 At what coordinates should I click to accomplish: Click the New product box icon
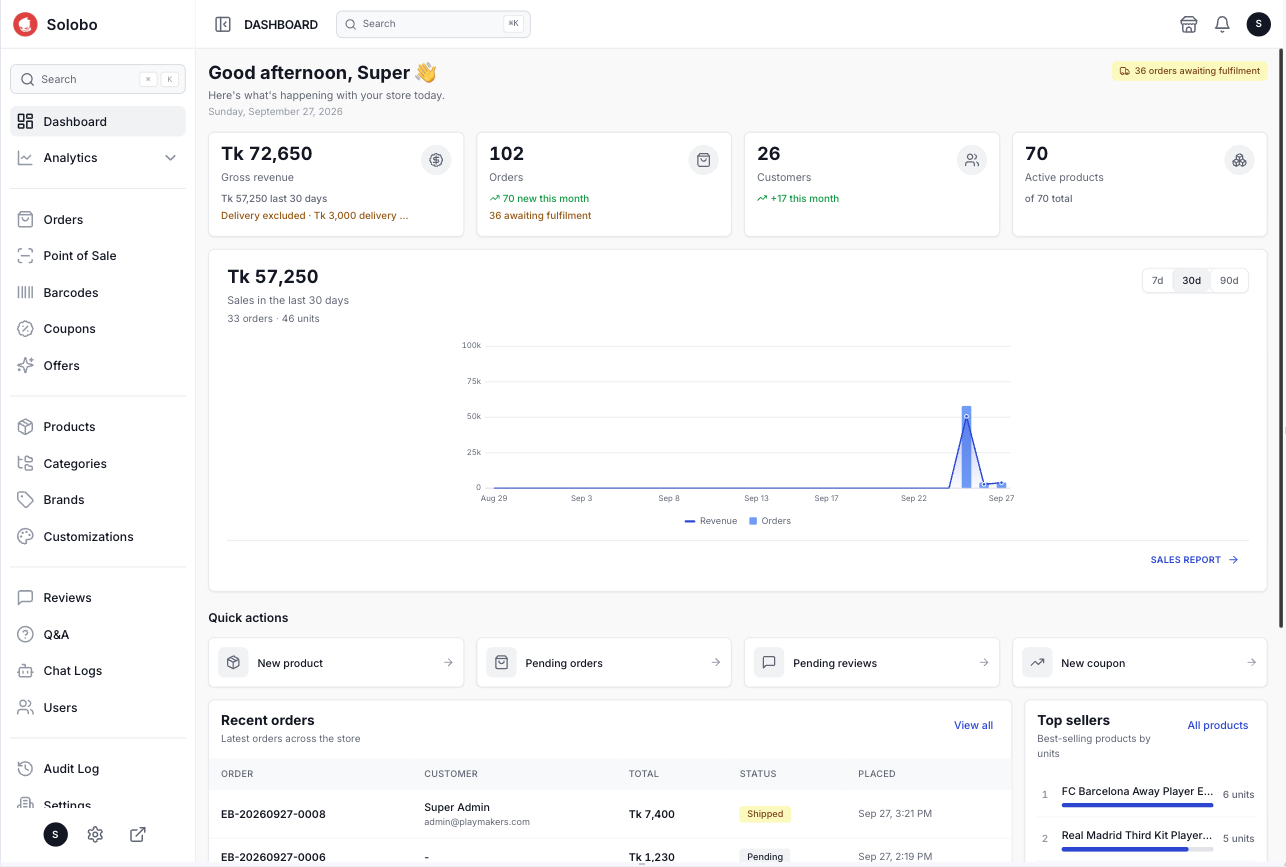[x=233, y=662]
